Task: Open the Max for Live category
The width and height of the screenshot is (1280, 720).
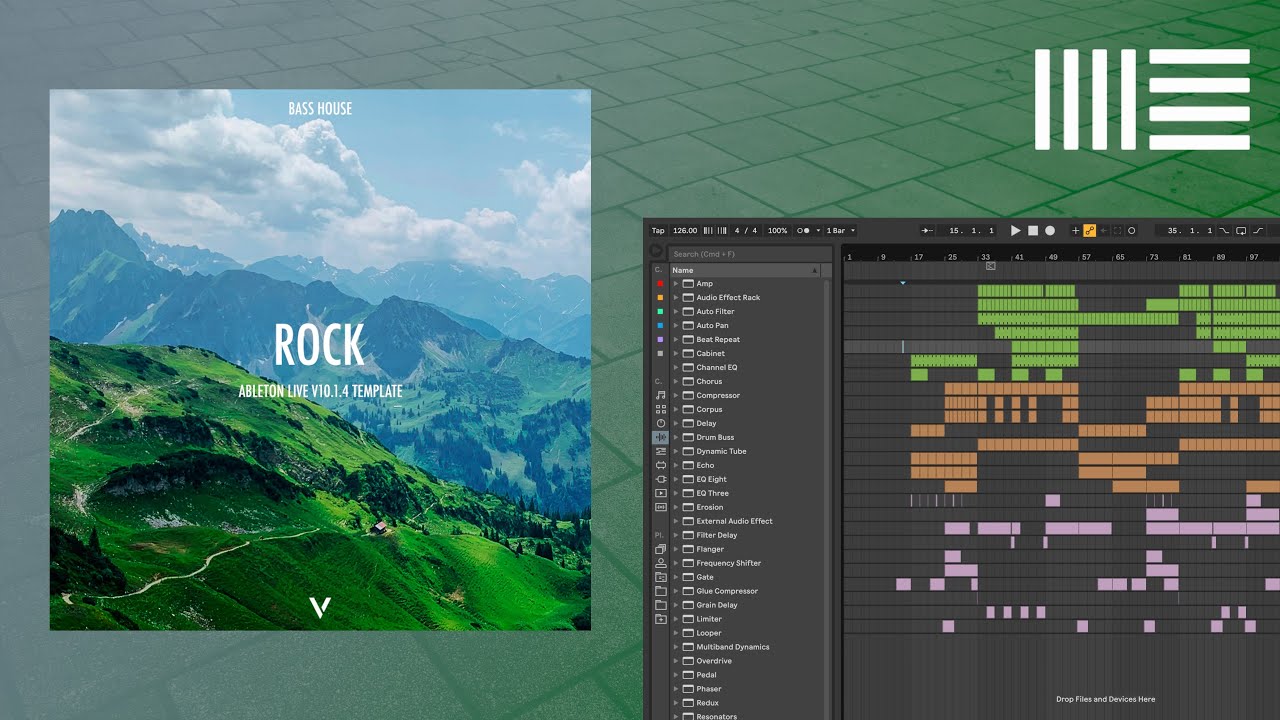Action: pyautogui.click(x=660, y=465)
